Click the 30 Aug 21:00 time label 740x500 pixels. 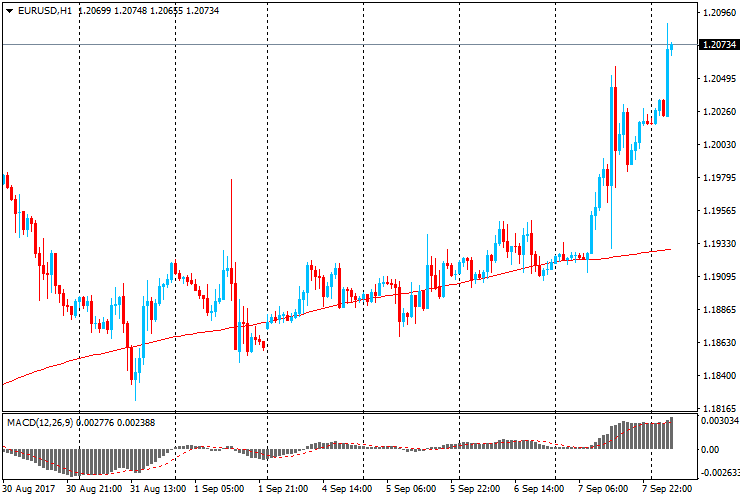point(94,489)
